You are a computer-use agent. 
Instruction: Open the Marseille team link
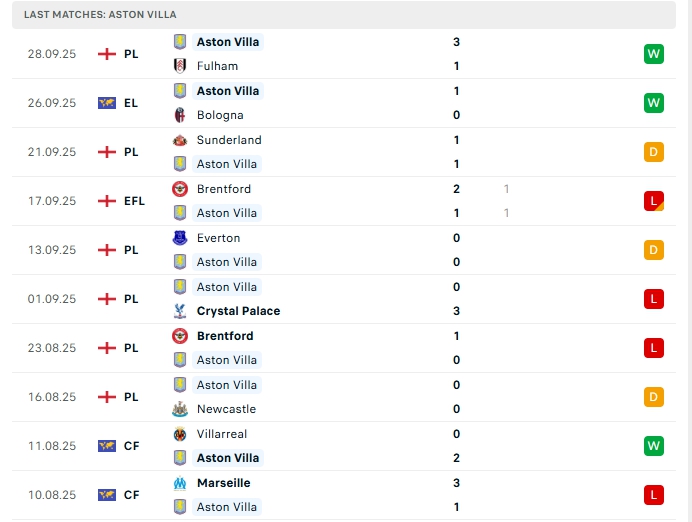pos(224,483)
